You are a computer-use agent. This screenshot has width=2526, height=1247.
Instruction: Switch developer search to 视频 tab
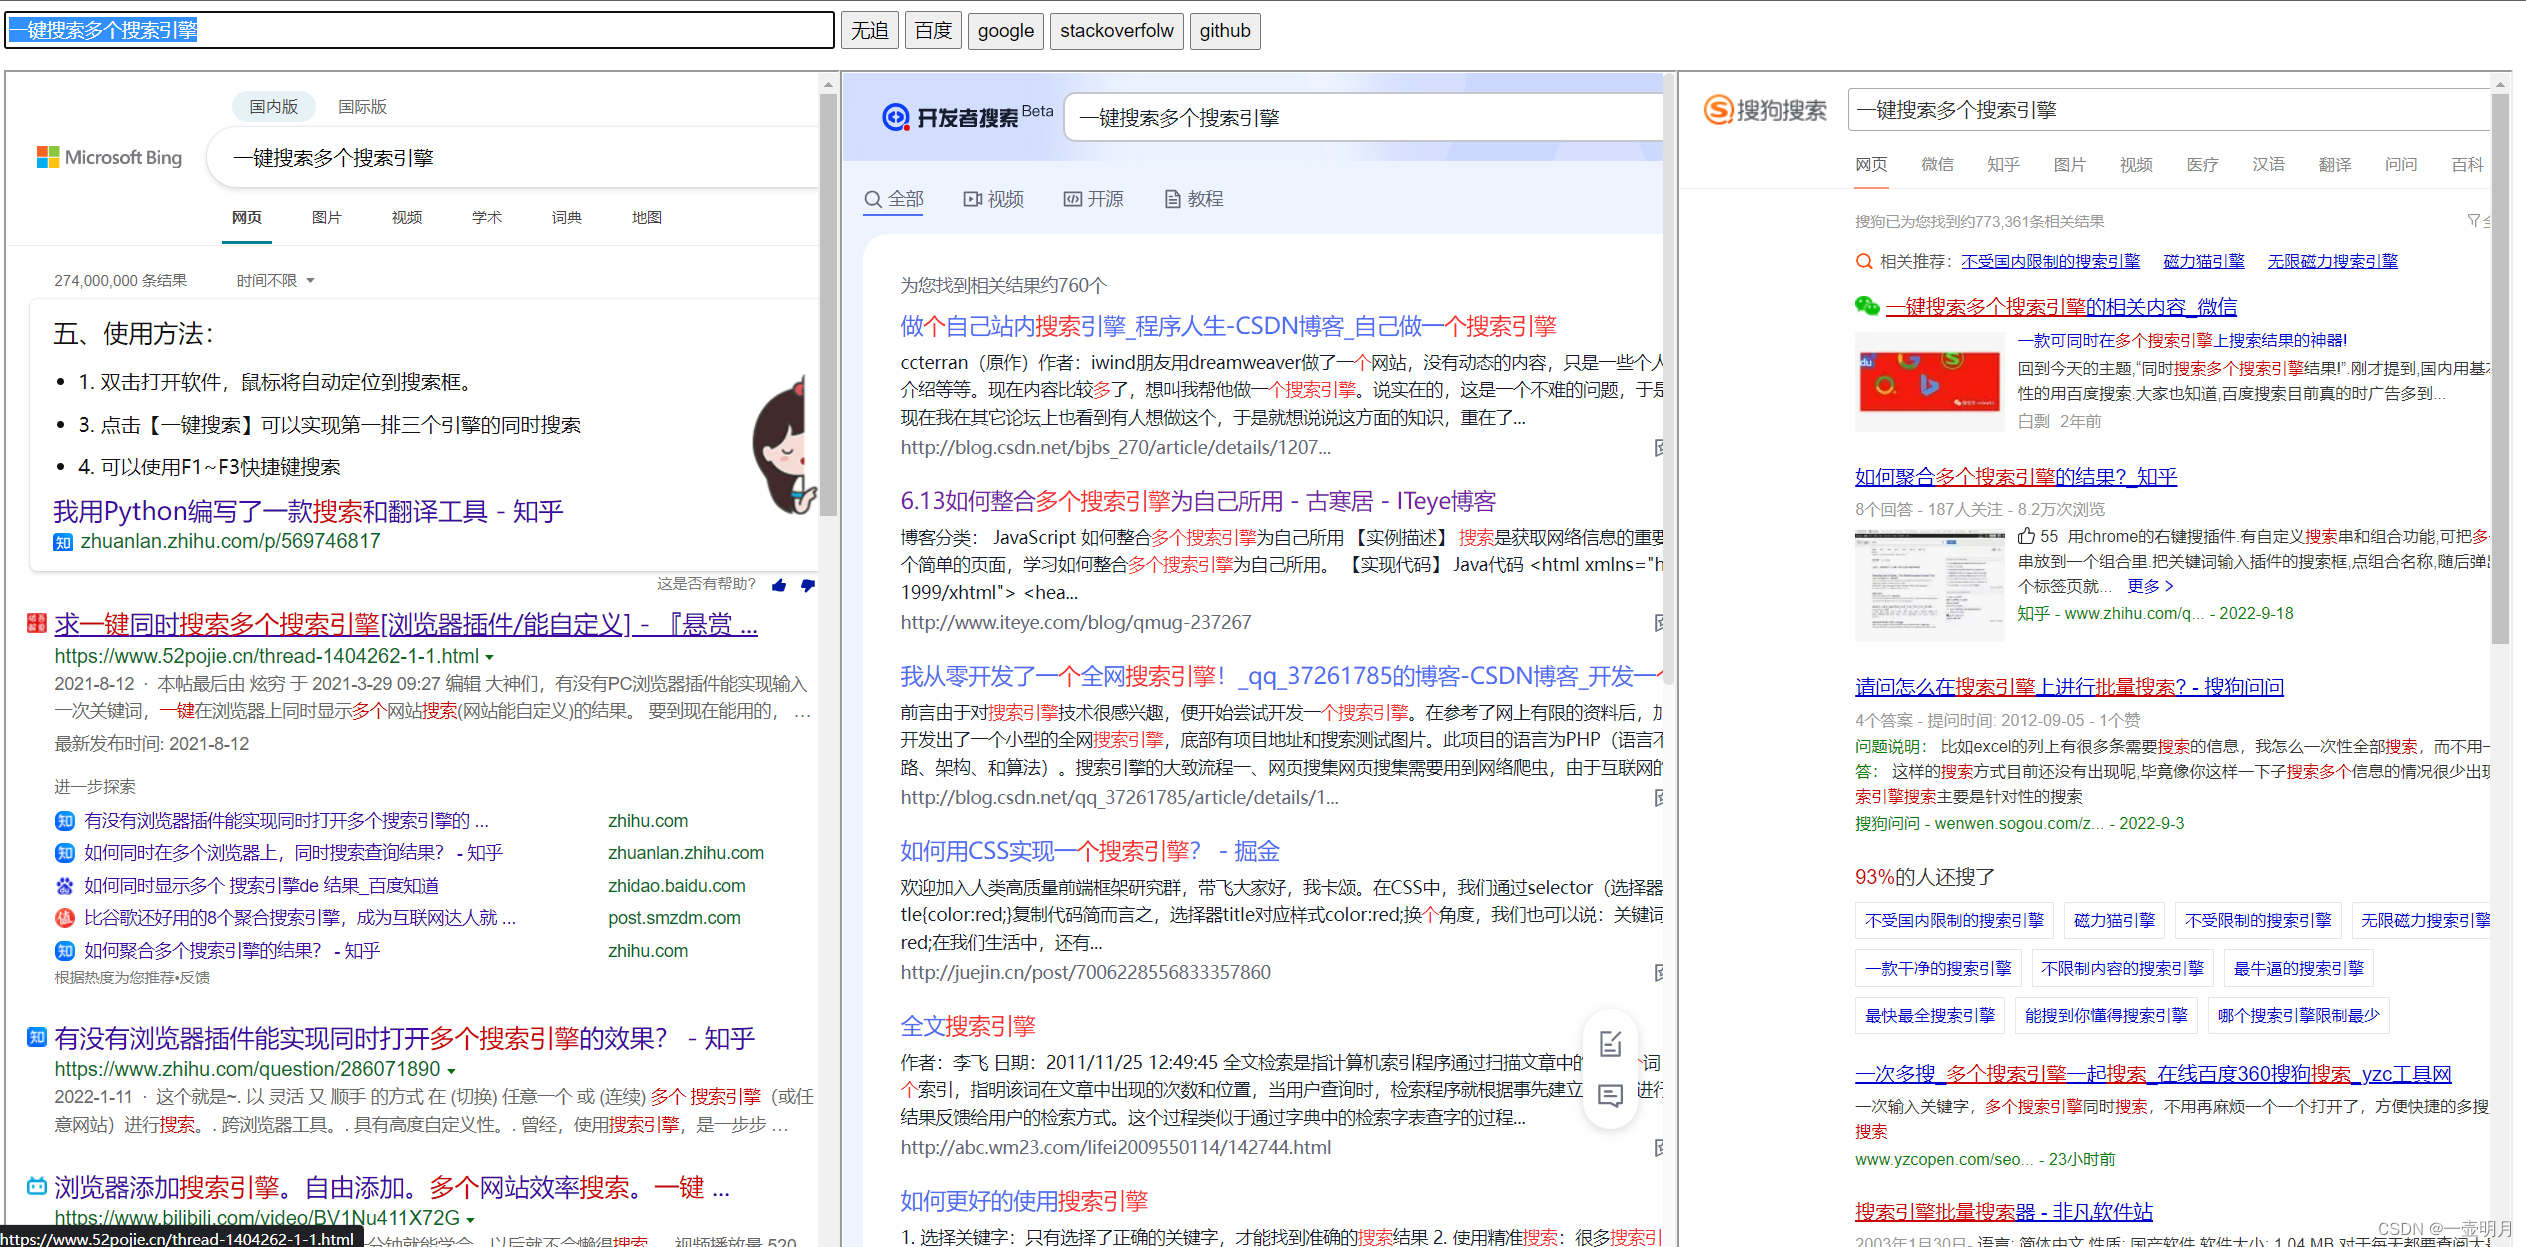pos(993,199)
